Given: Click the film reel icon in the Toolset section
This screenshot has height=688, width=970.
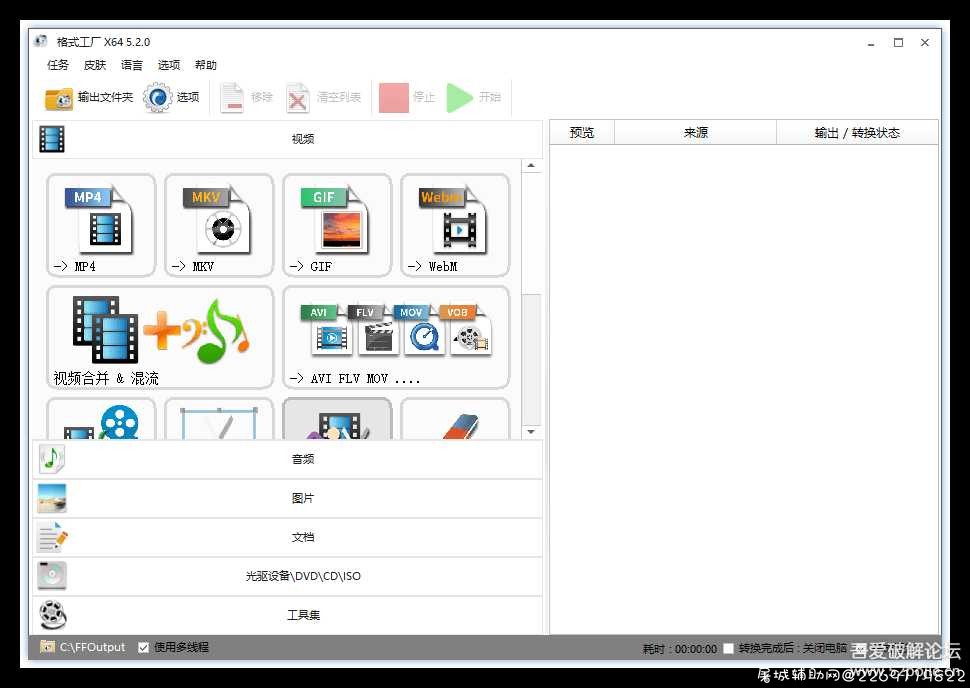Looking at the screenshot, I should (x=52, y=615).
